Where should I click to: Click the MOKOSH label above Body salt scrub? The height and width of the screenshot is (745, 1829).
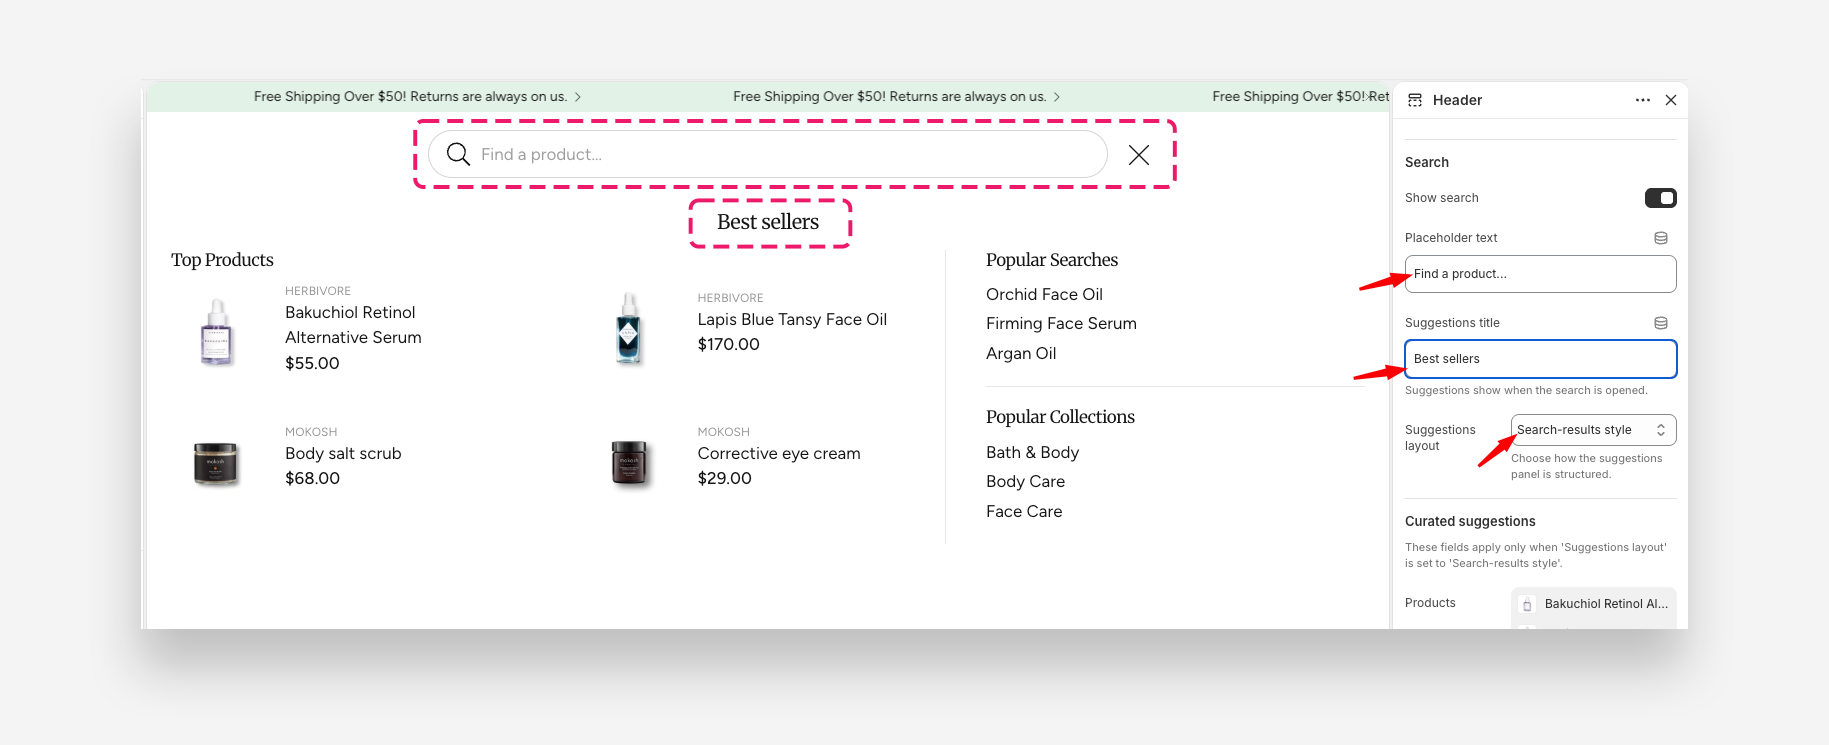click(x=311, y=432)
